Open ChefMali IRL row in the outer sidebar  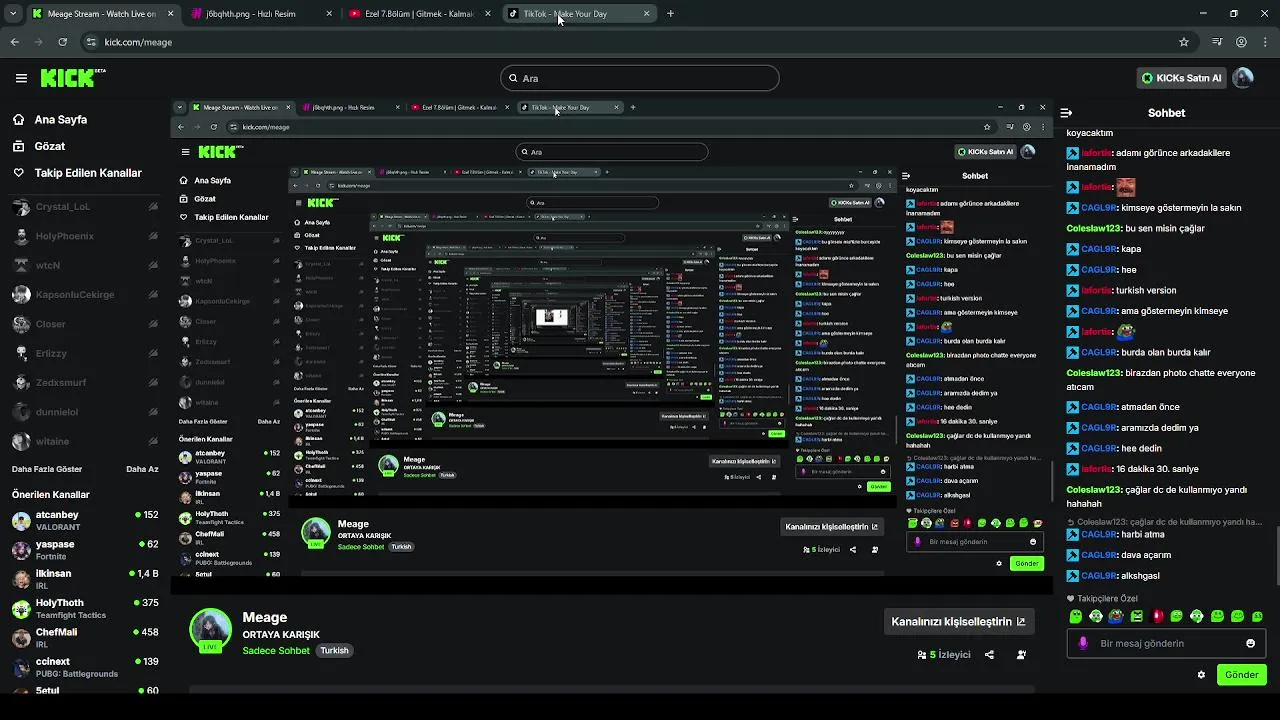(x=85, y=638)
